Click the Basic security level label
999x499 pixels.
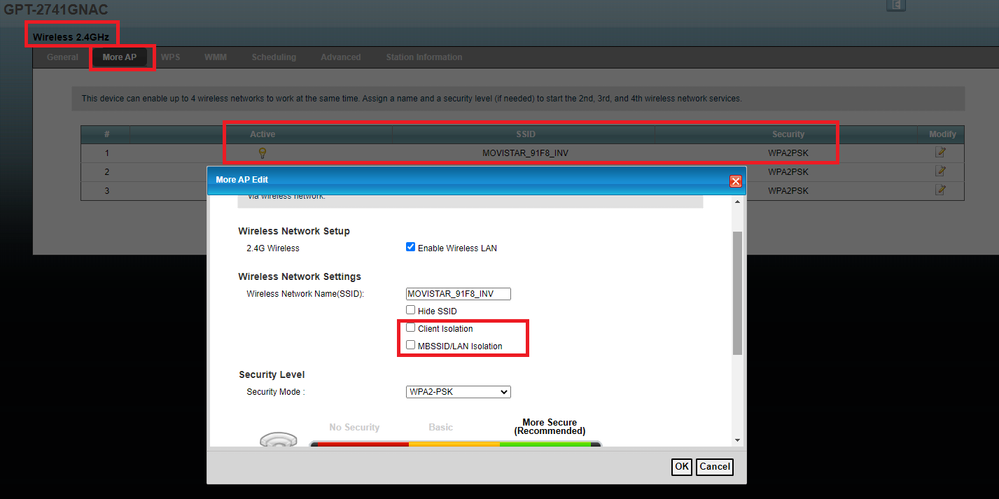pyautogui.click(x=441, y=427)
